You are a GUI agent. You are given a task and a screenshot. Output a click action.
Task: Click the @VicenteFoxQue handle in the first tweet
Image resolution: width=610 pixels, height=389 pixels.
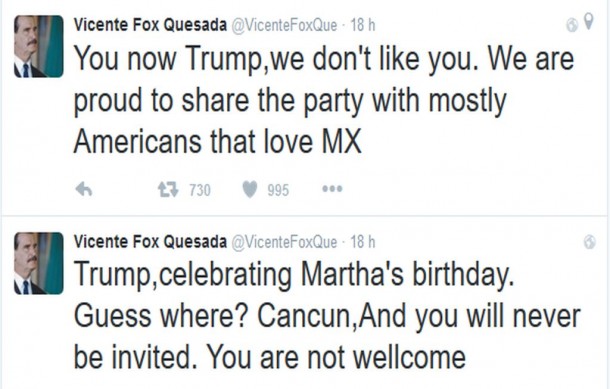coord(284,25)
